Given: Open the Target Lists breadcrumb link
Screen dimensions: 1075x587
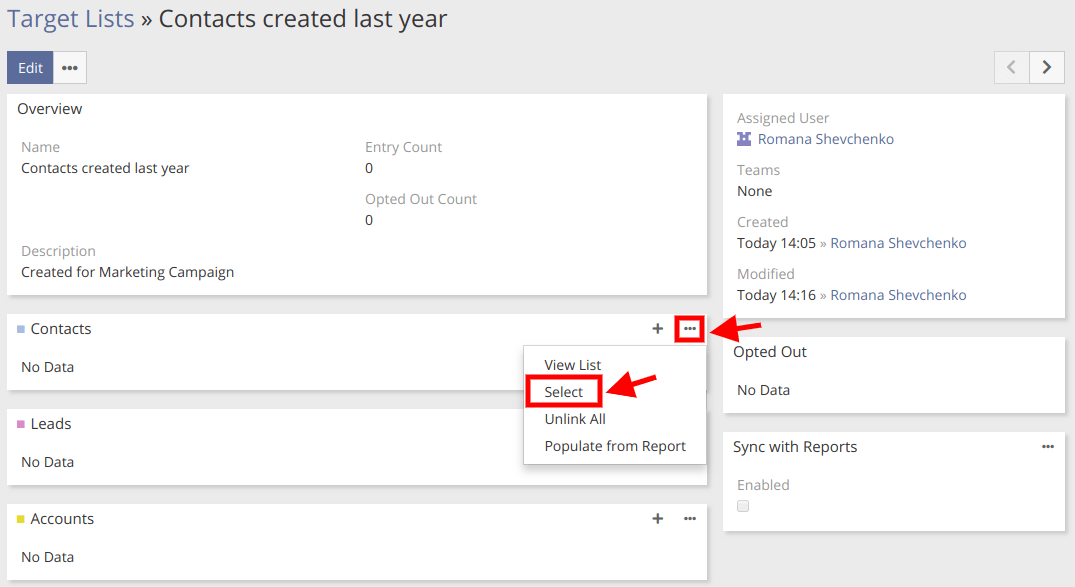Looking at the screenshot, I should point(70,18).
